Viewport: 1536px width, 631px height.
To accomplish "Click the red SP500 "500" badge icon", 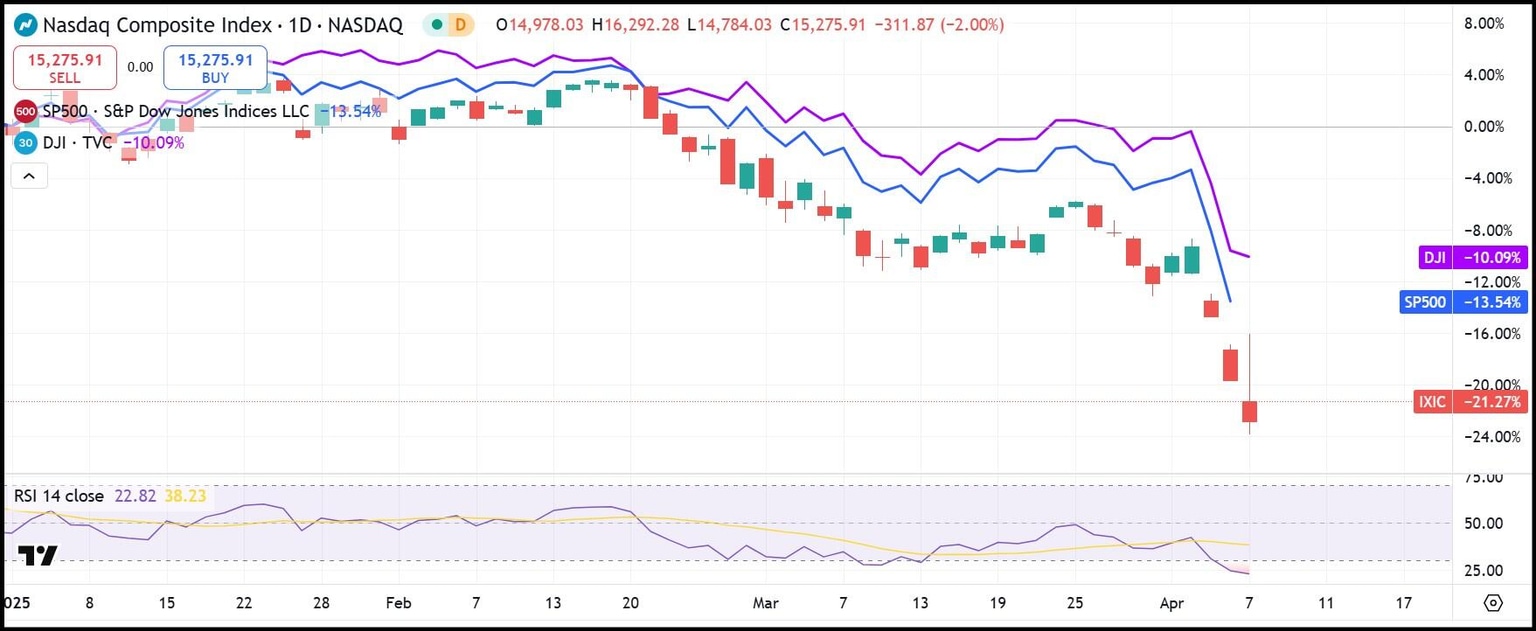I will (x=25, y=112).
